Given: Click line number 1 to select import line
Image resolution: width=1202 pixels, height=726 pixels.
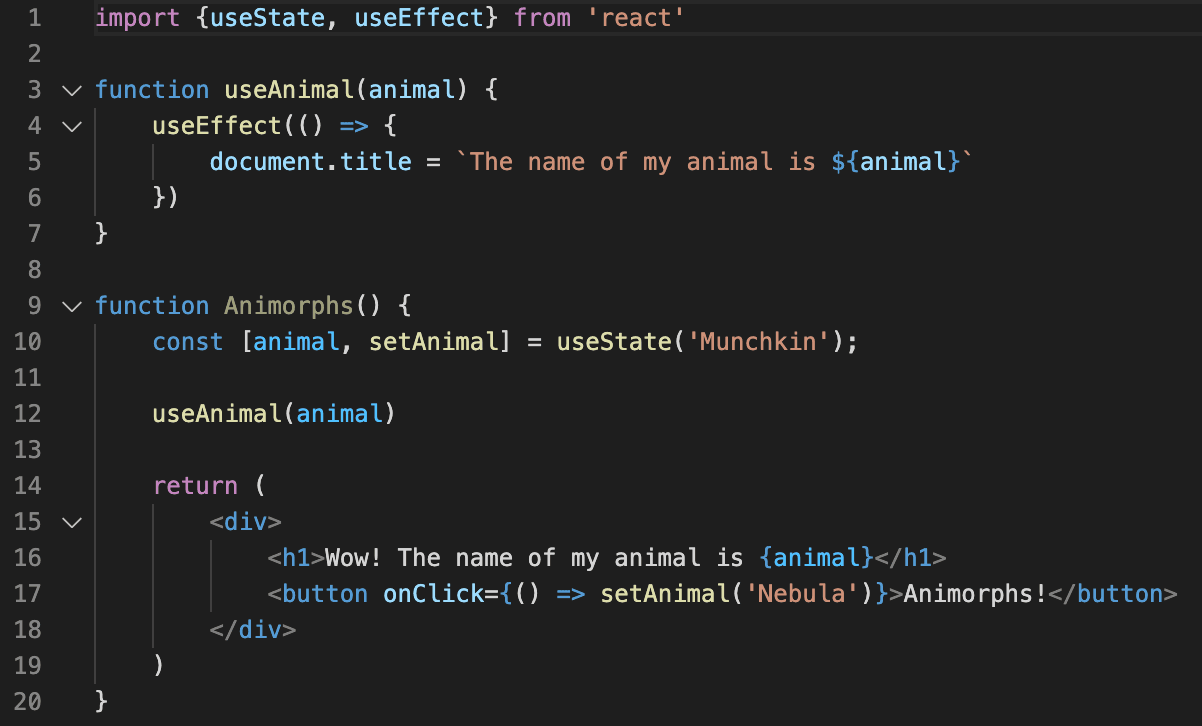Looking at the screenshot, I should point(34,17).
